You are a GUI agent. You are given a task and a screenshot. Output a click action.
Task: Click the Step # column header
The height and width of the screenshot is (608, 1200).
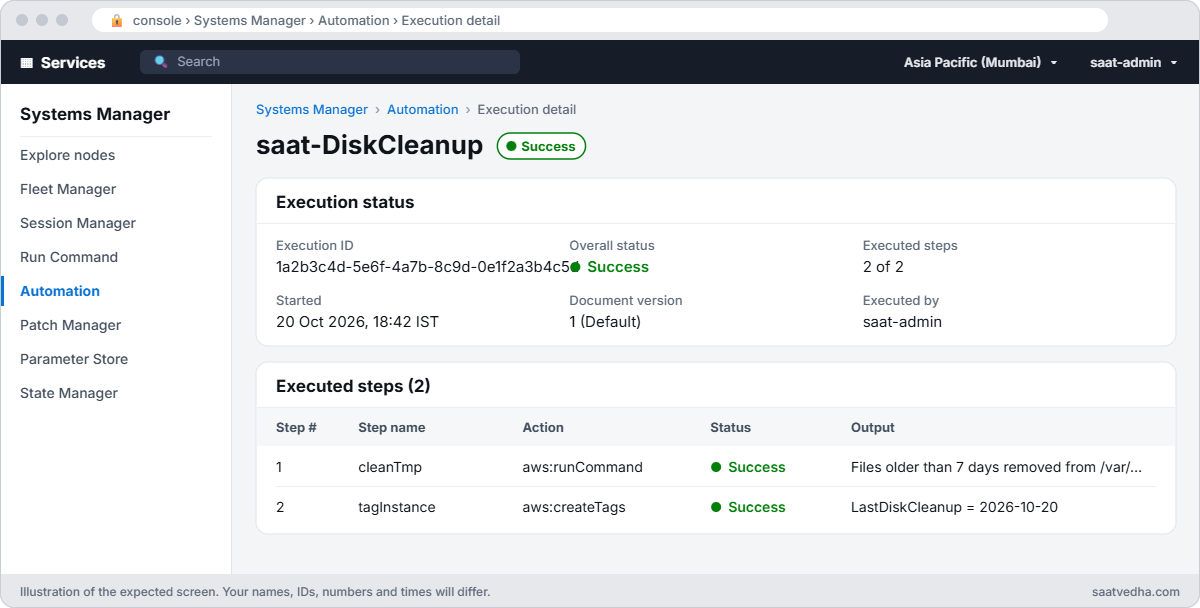296,427
